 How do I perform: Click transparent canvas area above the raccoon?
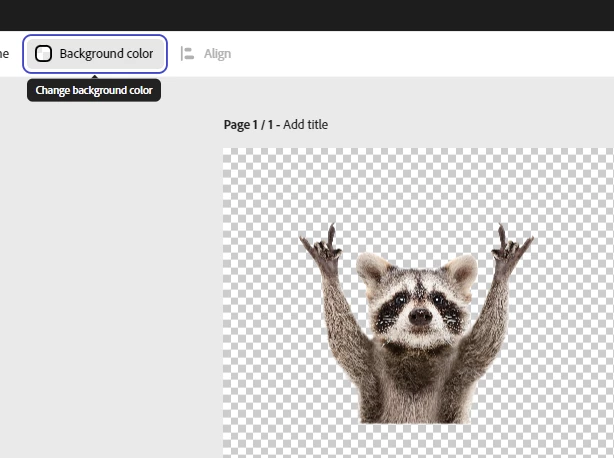(x=419, y=184)
